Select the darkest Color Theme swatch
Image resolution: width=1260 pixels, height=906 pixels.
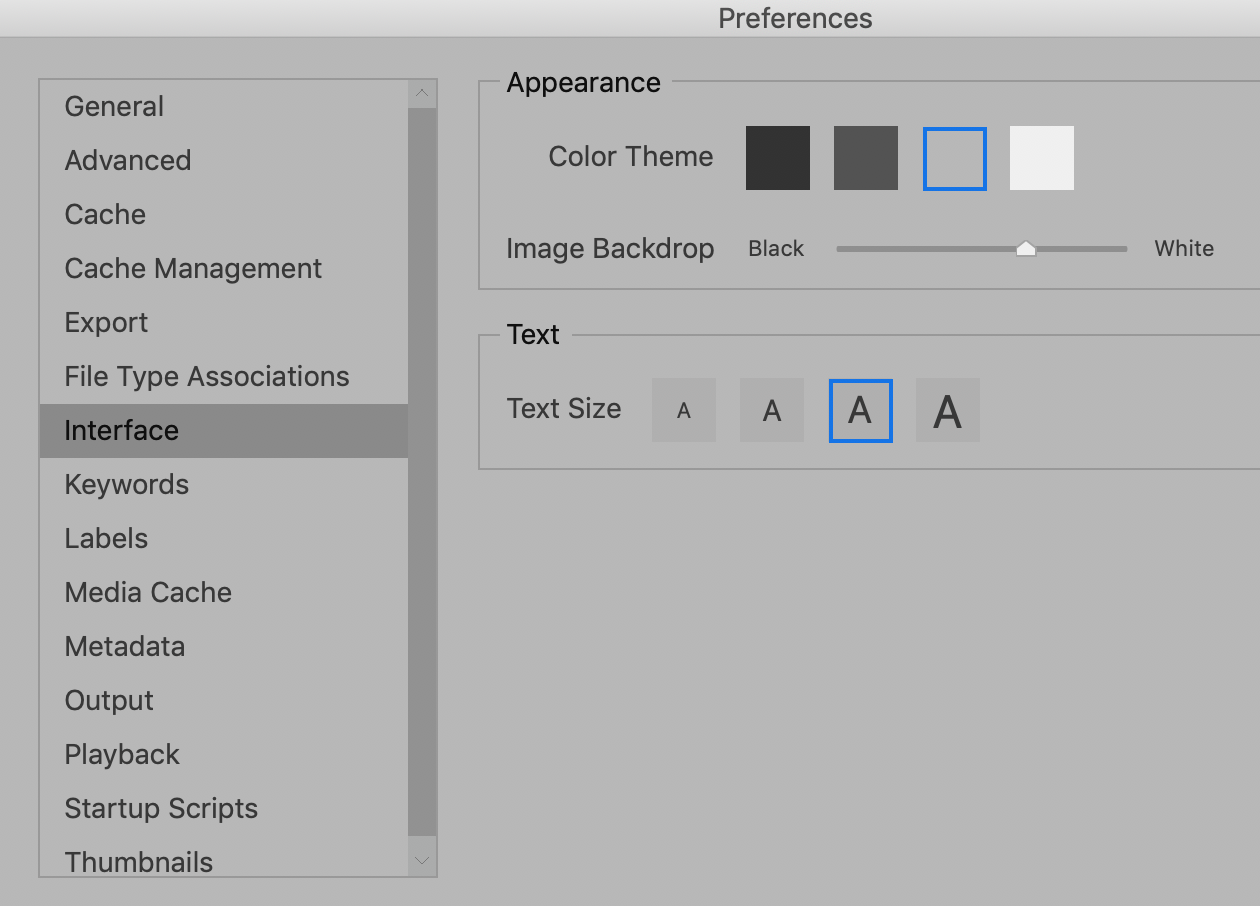(777, 158)
